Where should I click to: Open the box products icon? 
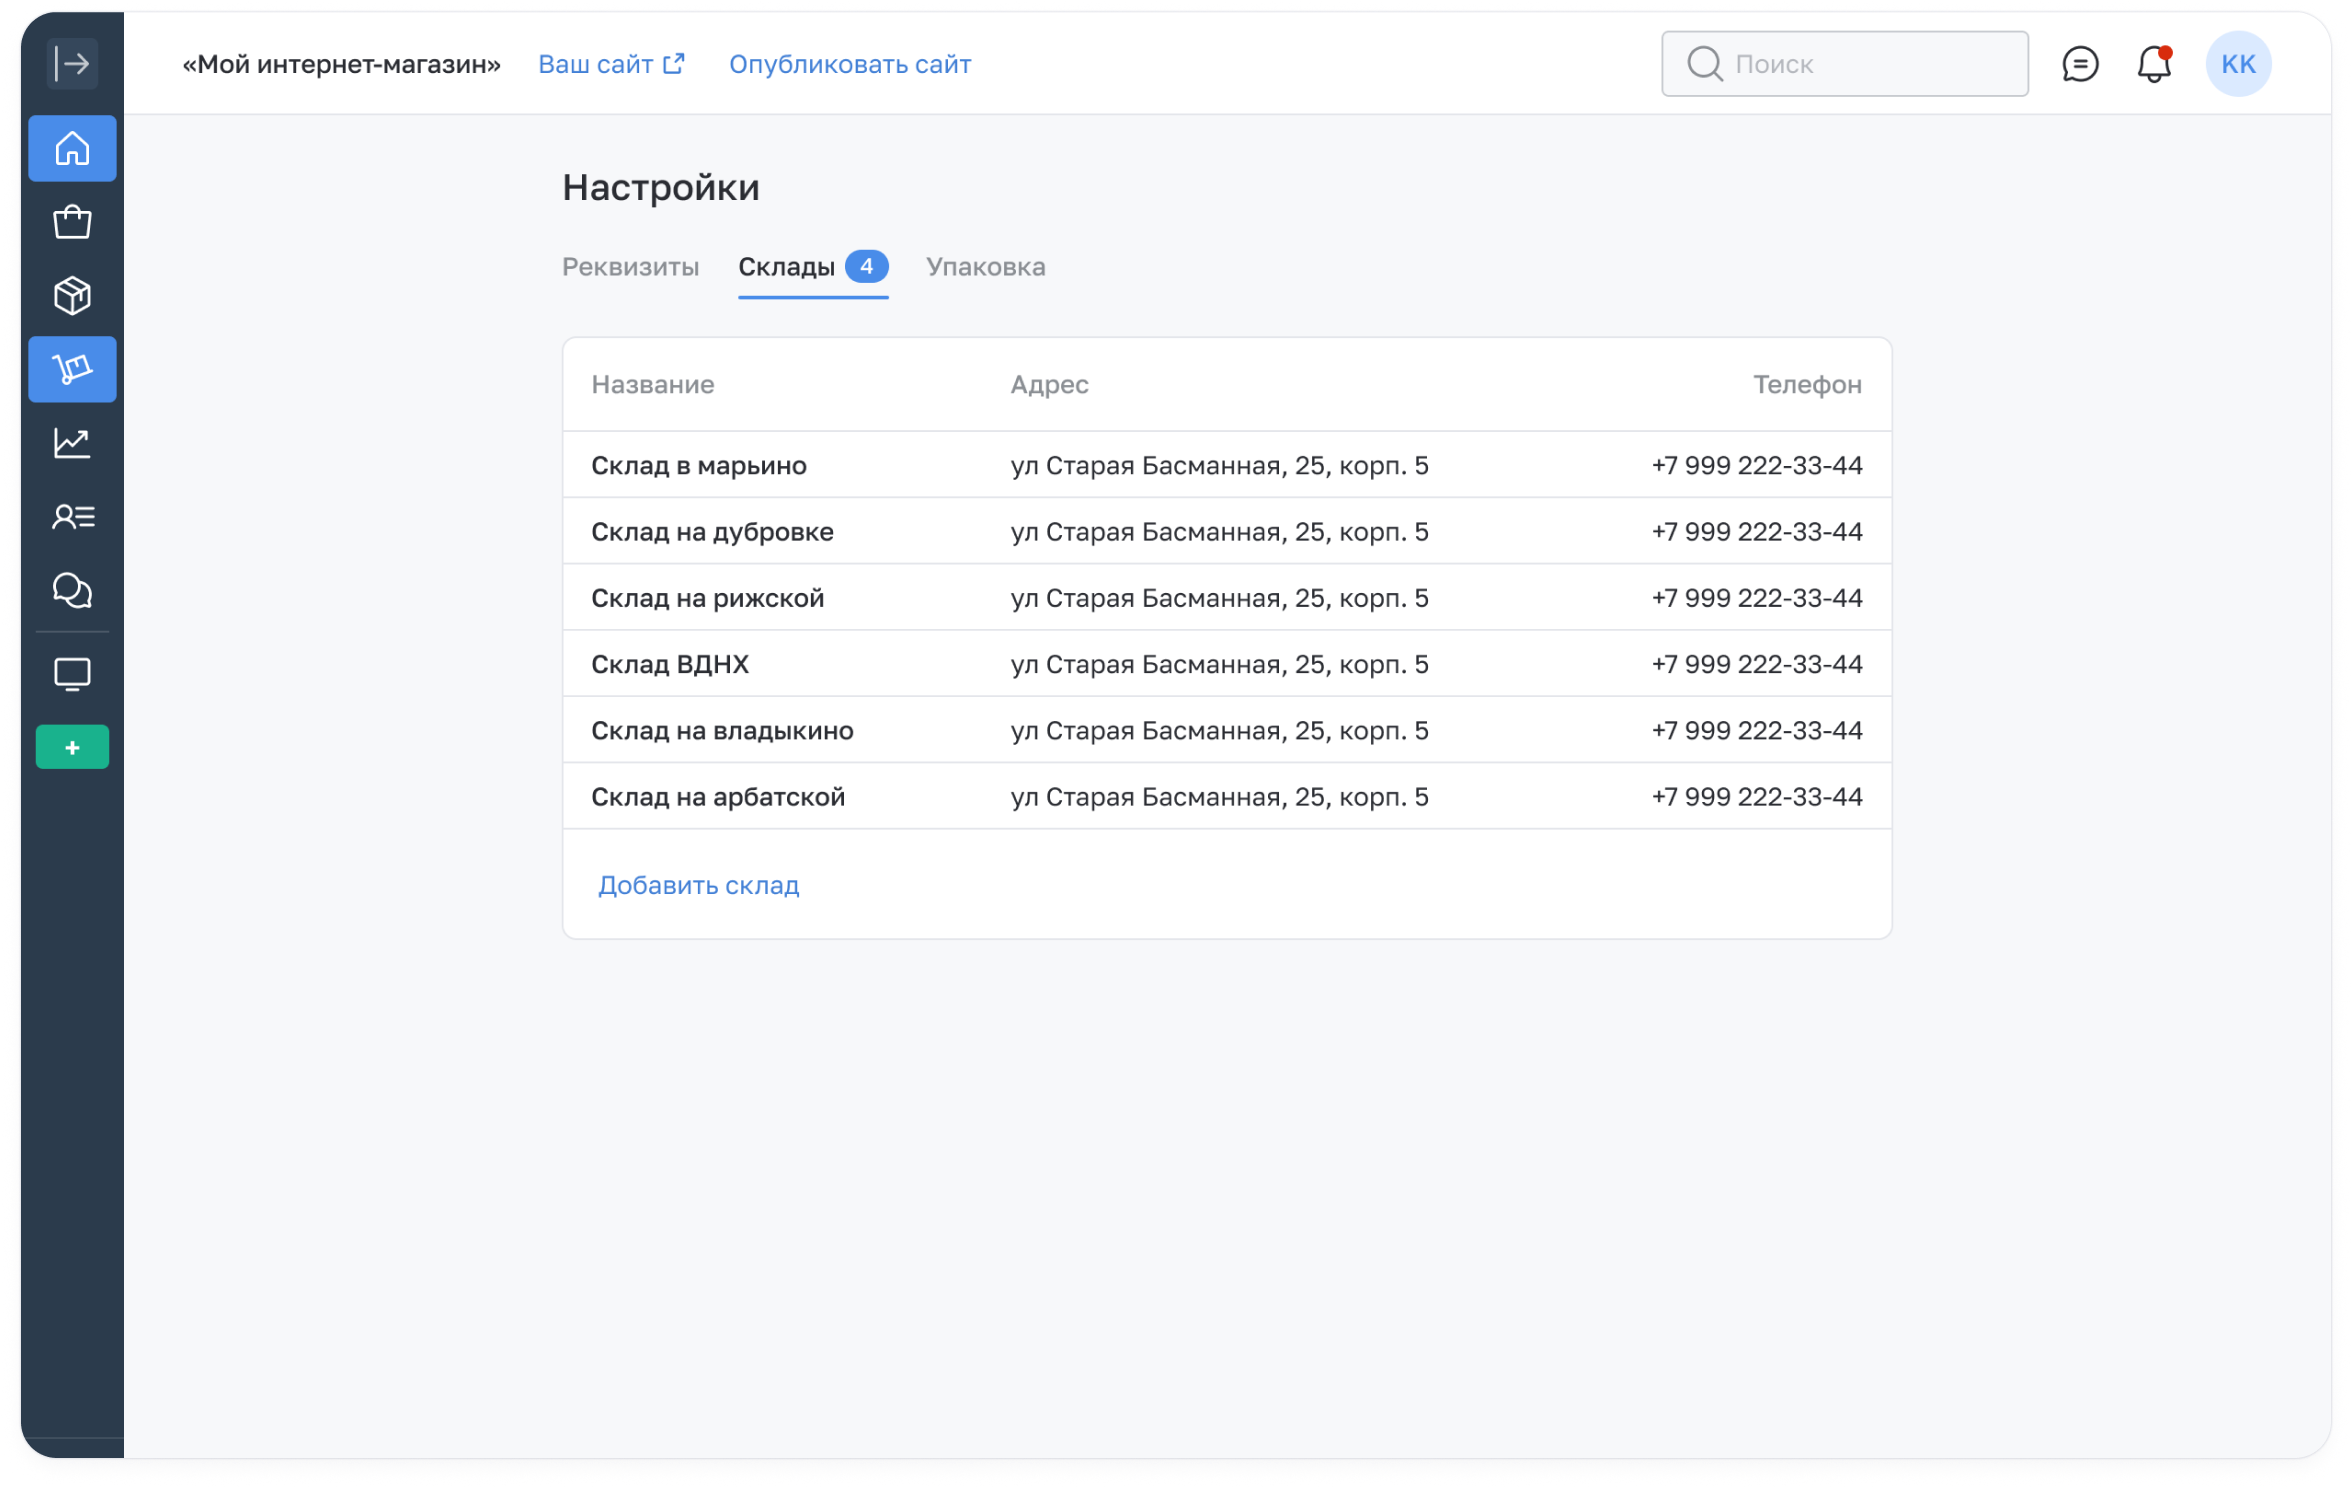72,296
